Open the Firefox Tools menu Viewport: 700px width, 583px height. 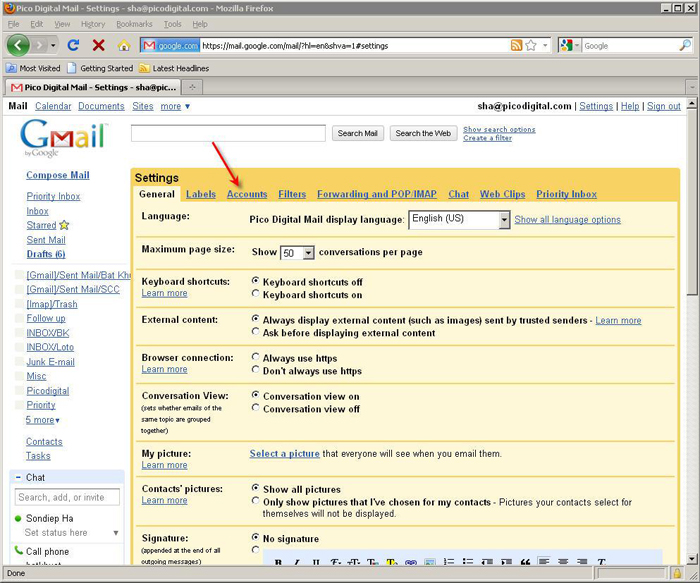tap(172, 24)
